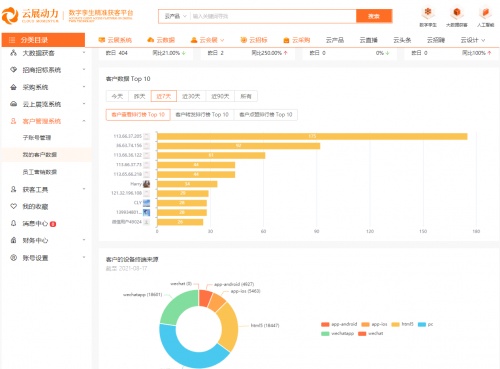Click the 账号设置 gear icon
500x369 pixels.
13,258
